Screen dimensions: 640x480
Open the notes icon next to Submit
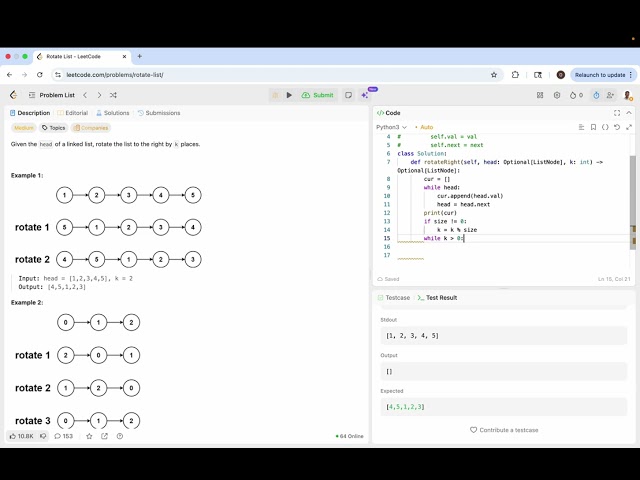(348, 95)
